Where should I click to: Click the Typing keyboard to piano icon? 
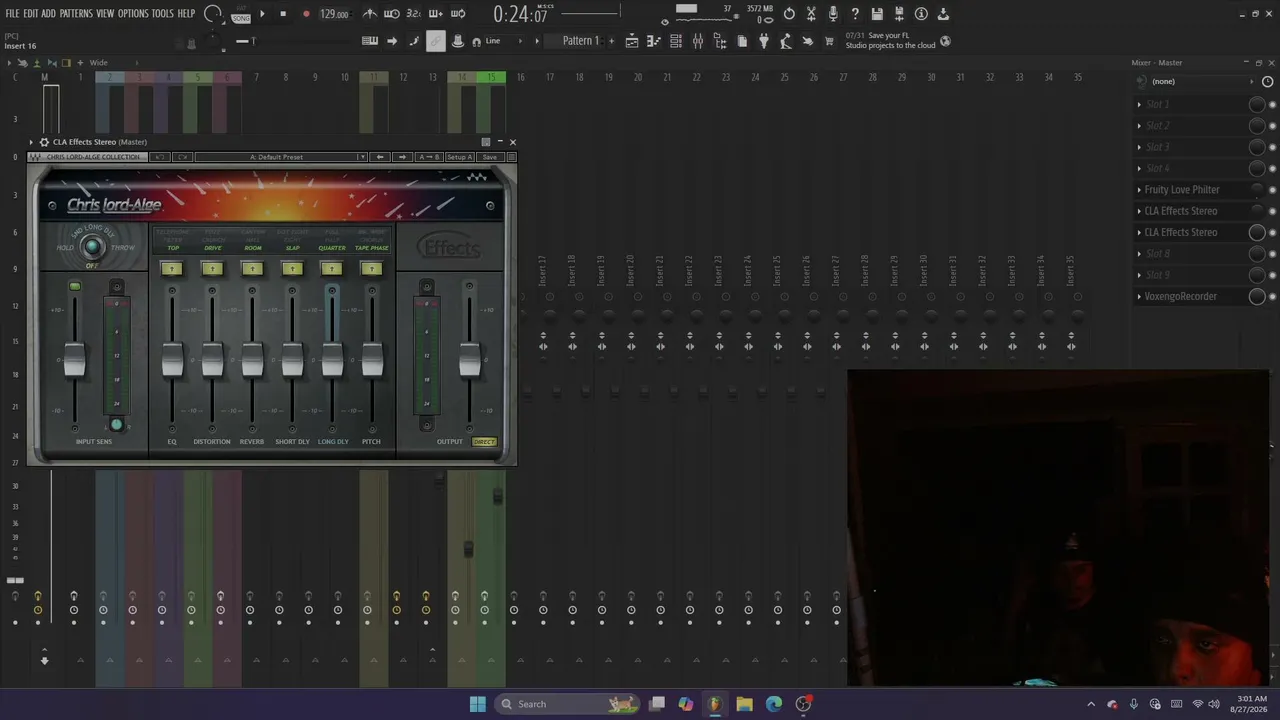coord(370,41)
